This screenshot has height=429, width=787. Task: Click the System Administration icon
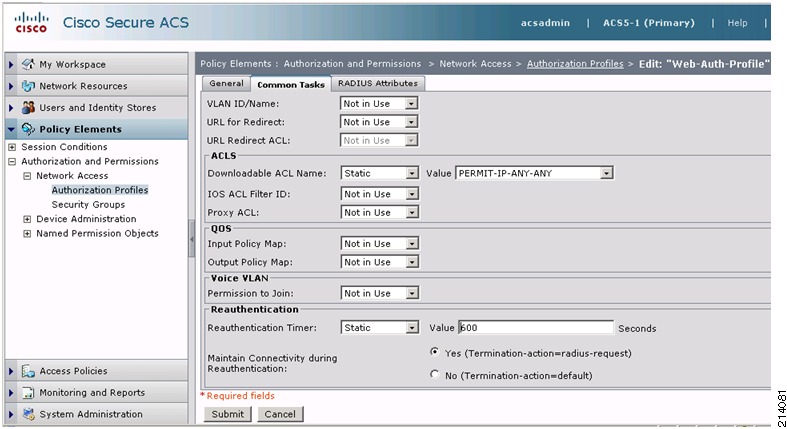(28, 414)
